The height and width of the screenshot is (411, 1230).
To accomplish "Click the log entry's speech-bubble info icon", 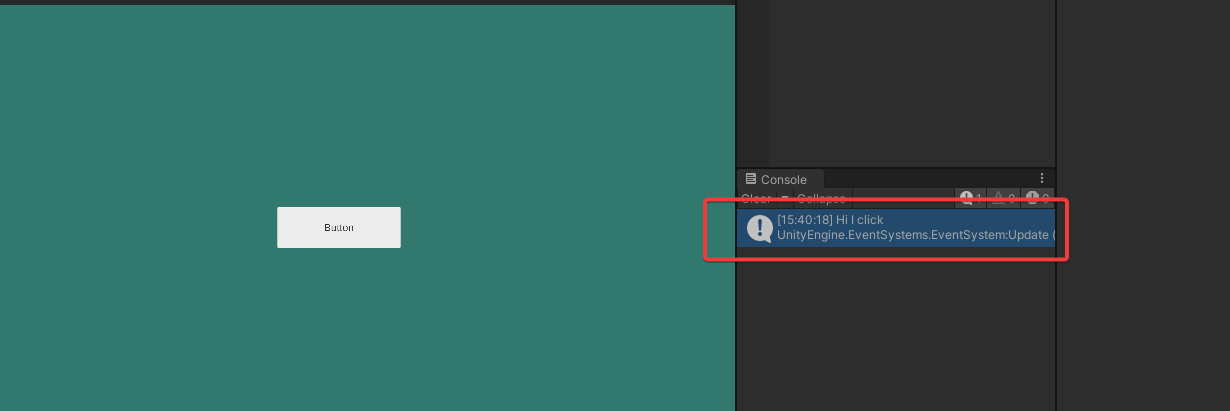I will (x=759, y=228).
